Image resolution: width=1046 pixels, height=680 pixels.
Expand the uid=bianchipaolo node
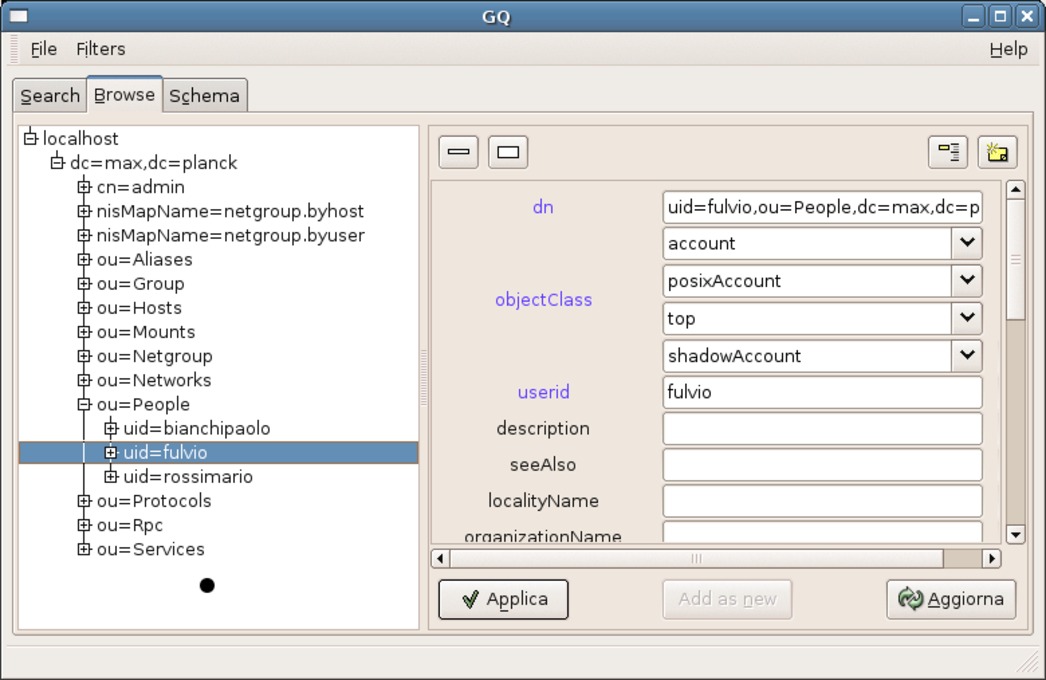tap(111, 428)
